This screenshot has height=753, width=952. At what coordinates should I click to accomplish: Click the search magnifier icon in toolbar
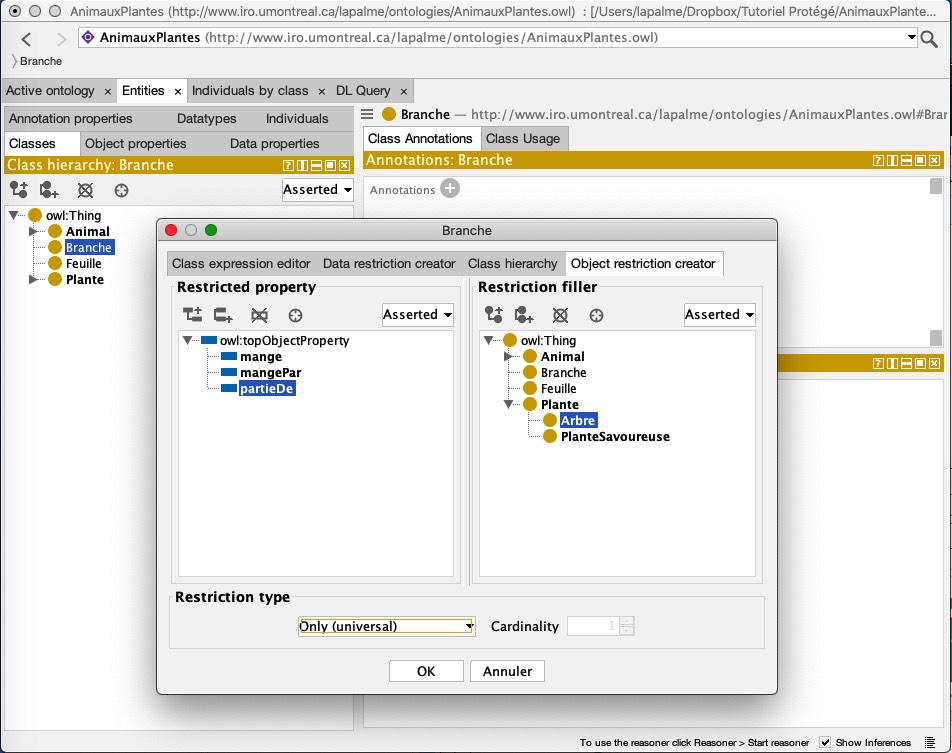[x=929, y=39]
